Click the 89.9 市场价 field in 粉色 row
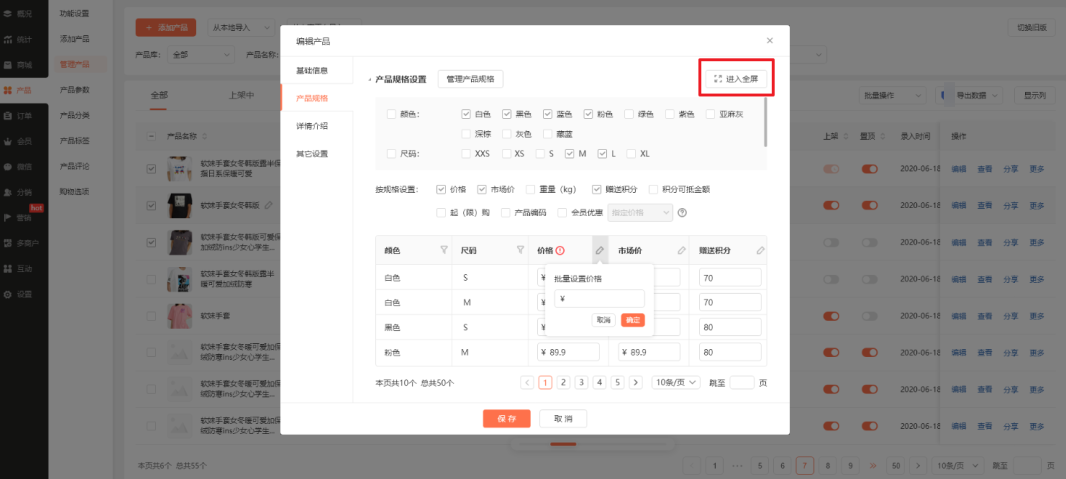This screenshot has height=479, width=1066. (649, 352)
